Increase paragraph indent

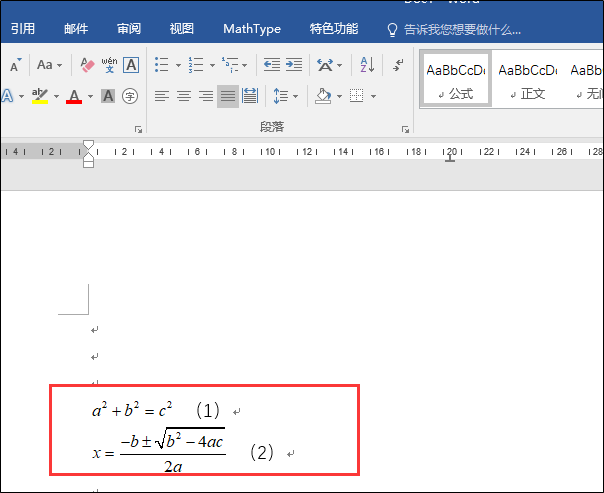[x=294, y=65]
